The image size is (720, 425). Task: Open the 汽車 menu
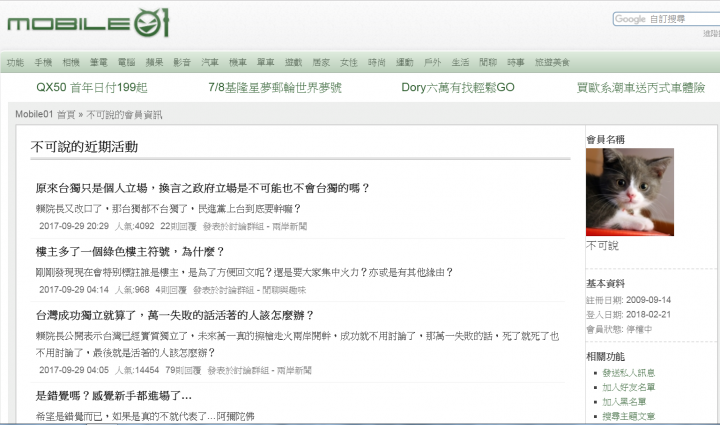coord(210,62)
